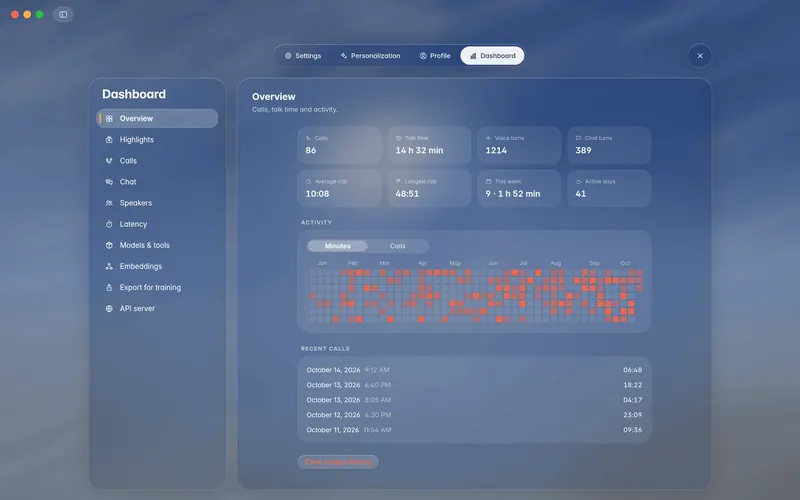Click the Chat bubbles icon in sidebar
The height and width of the screenshot is (500, 800).
coord(109,182)
